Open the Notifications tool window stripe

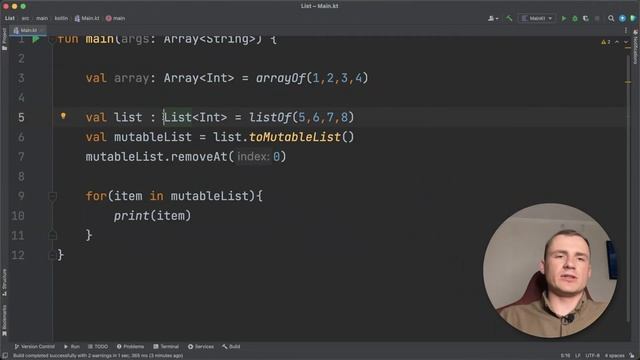(636, 46)
